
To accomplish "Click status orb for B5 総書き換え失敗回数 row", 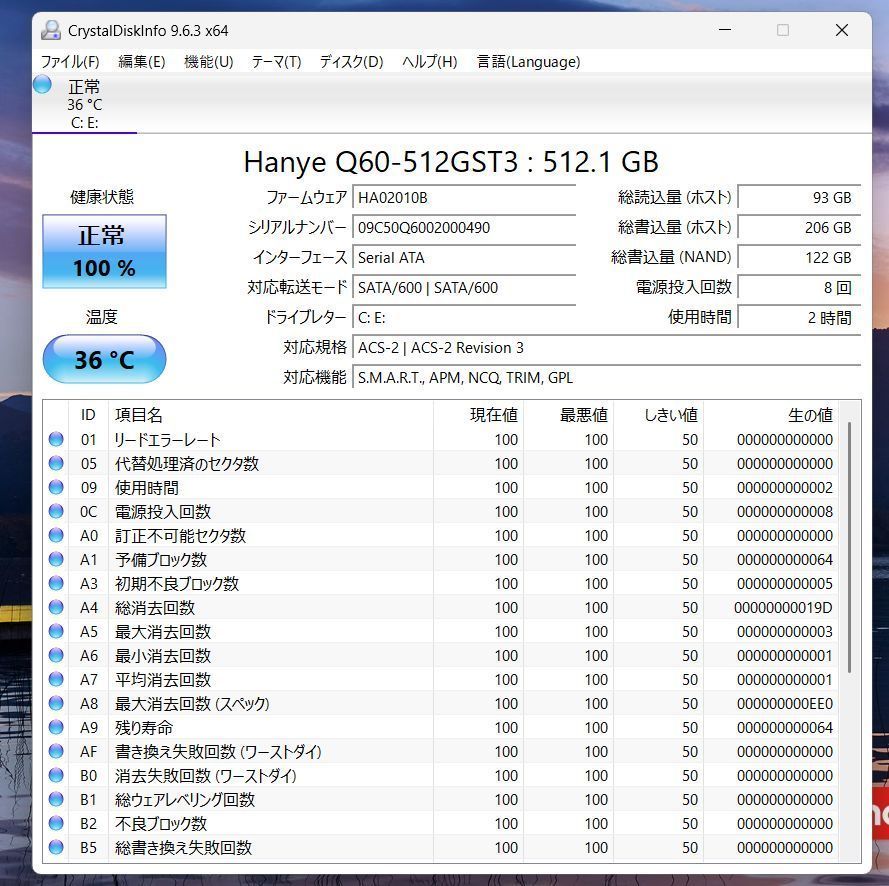I will tap(56, 847).
